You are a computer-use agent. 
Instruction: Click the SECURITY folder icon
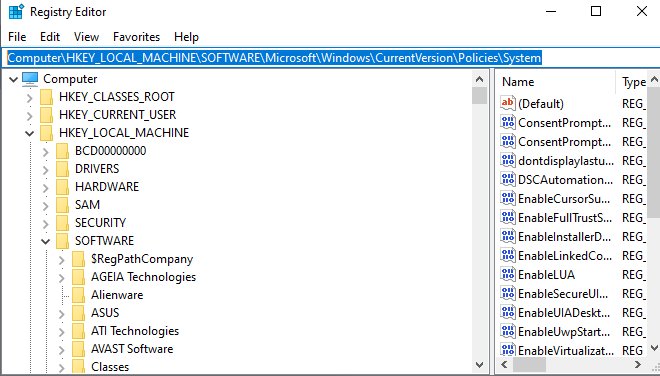click(x=63, y=223)
